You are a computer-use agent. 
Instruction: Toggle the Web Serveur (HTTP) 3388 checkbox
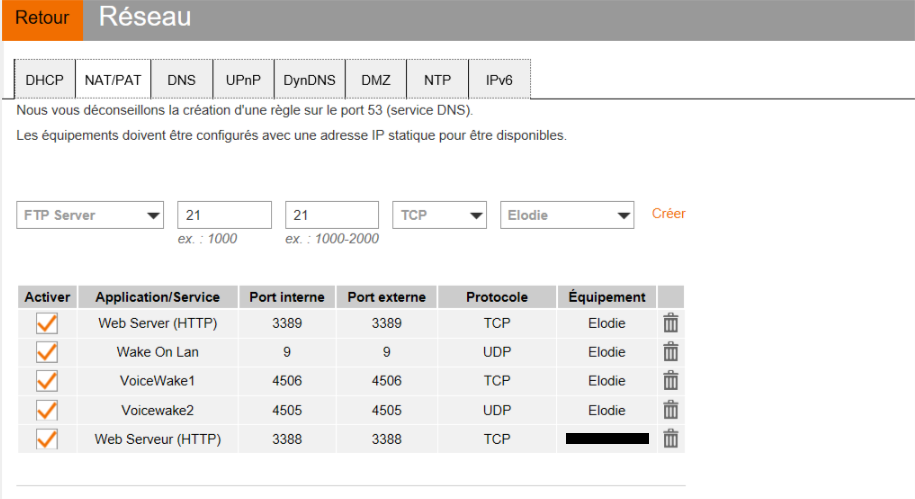point(47,439)
